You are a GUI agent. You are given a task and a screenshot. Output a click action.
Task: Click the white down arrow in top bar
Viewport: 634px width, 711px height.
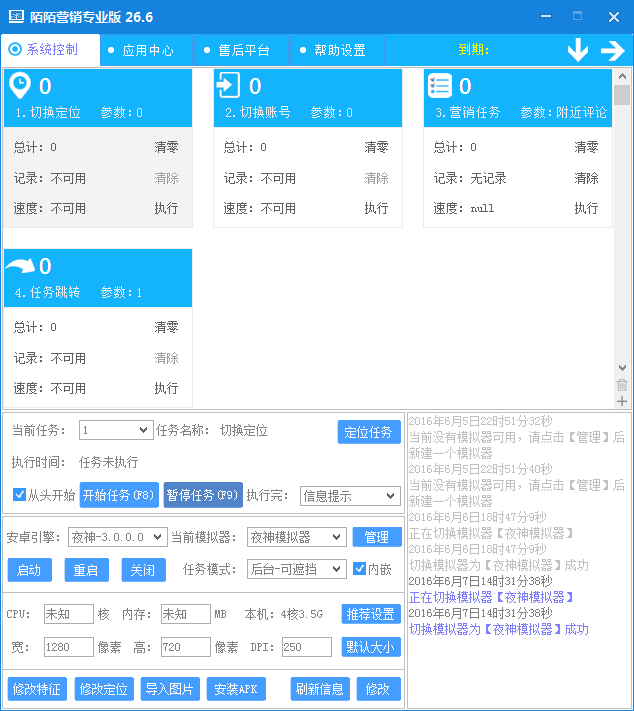pos(578,50)
